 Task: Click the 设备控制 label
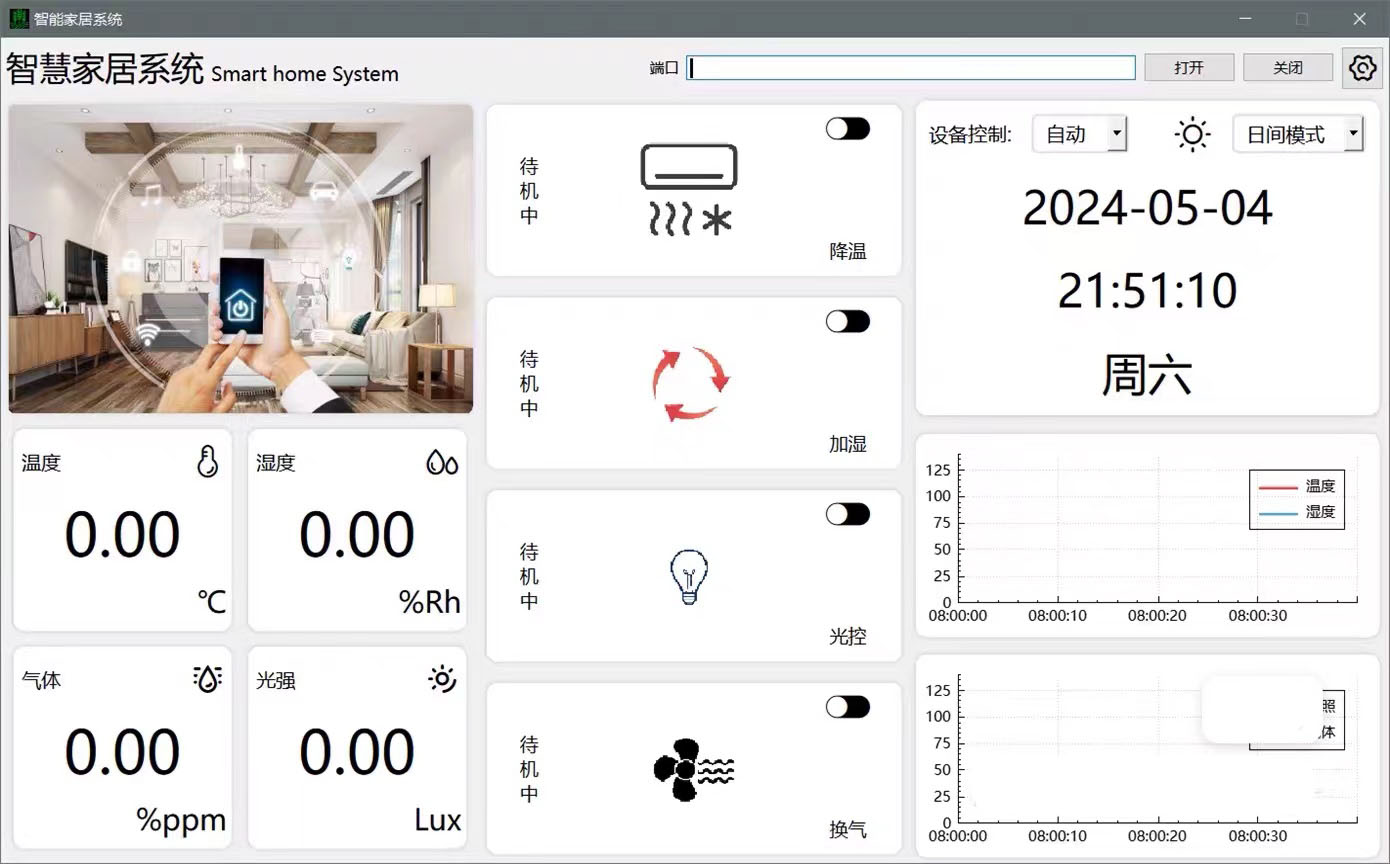pos(970,135)
